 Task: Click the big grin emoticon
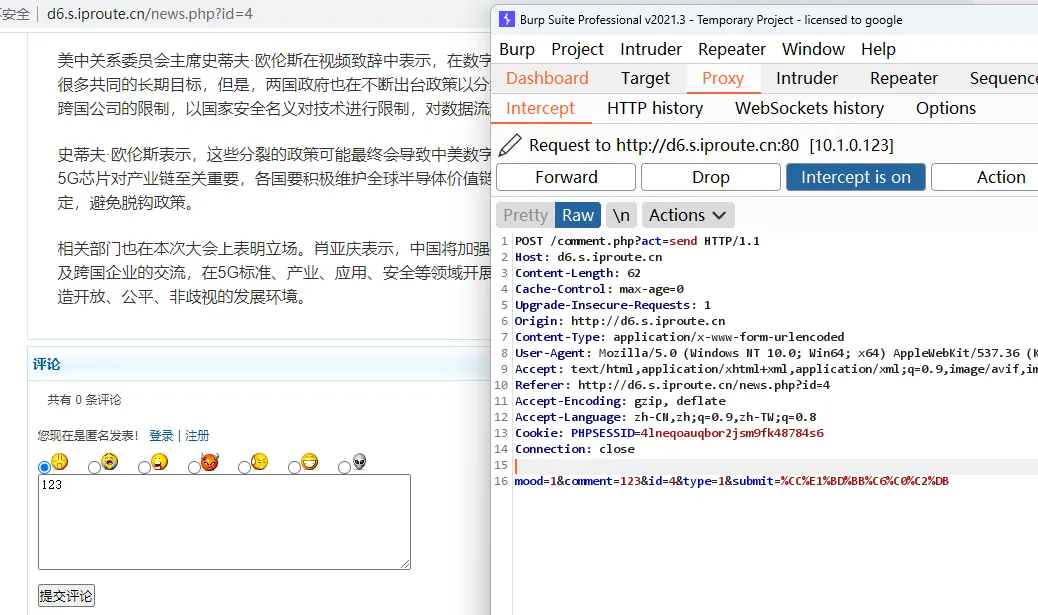(x=309, y=462)
